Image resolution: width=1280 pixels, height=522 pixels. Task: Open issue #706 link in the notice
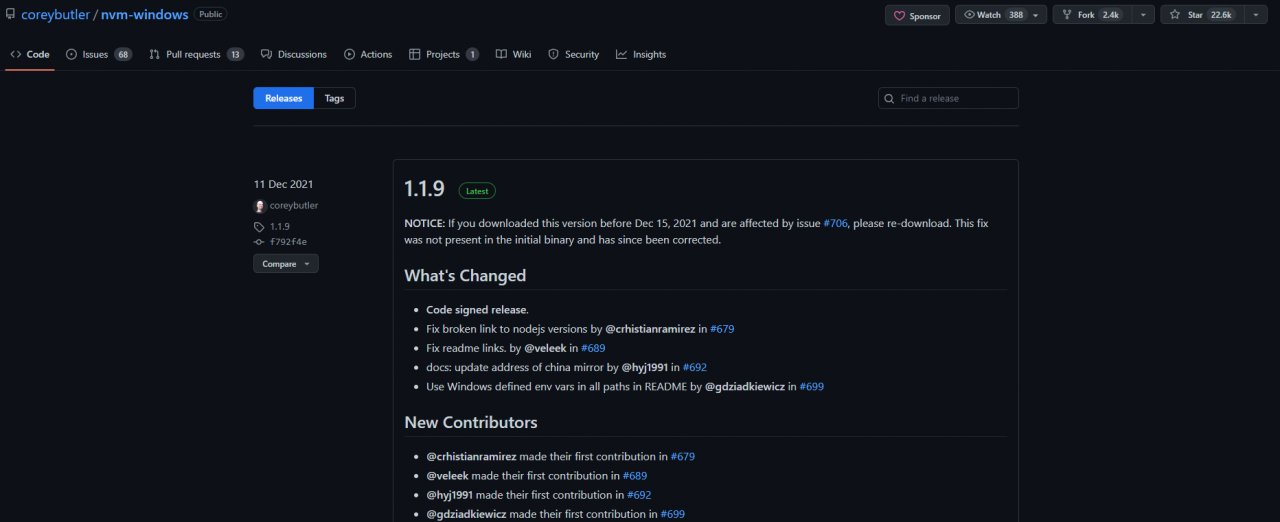pyautogui.click(x=835, y=224)
